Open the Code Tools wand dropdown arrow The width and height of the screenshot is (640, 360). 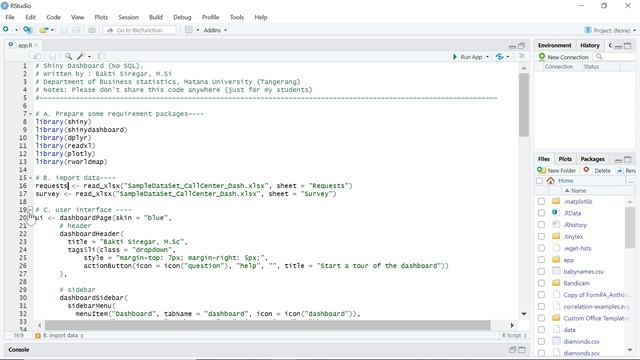(x=89, y=57)
